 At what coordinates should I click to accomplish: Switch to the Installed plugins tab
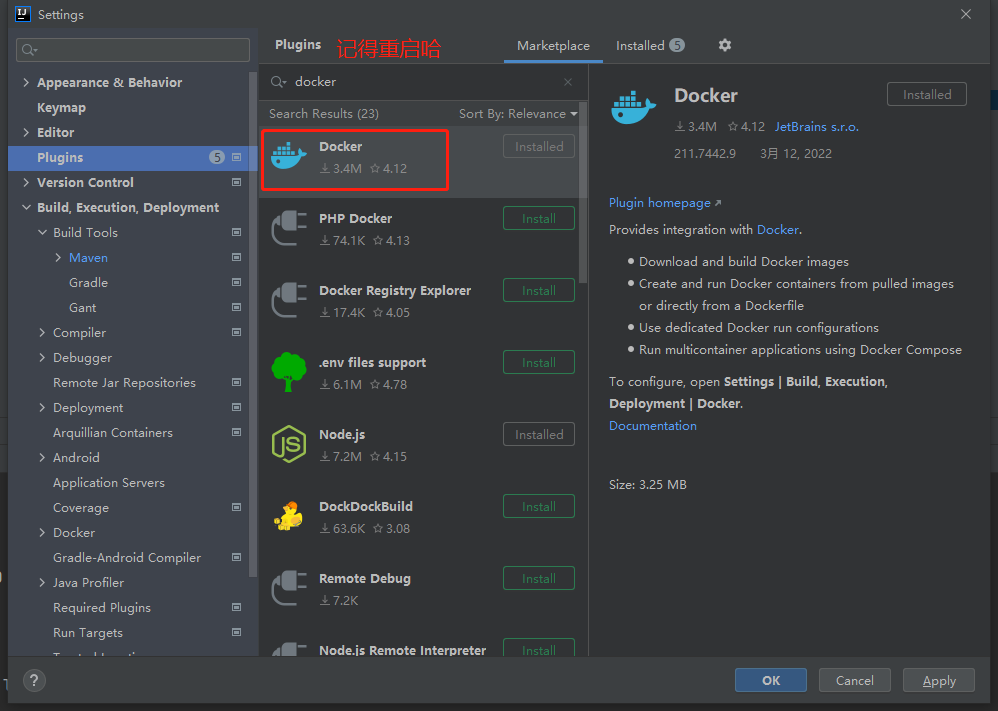(649, 46)
